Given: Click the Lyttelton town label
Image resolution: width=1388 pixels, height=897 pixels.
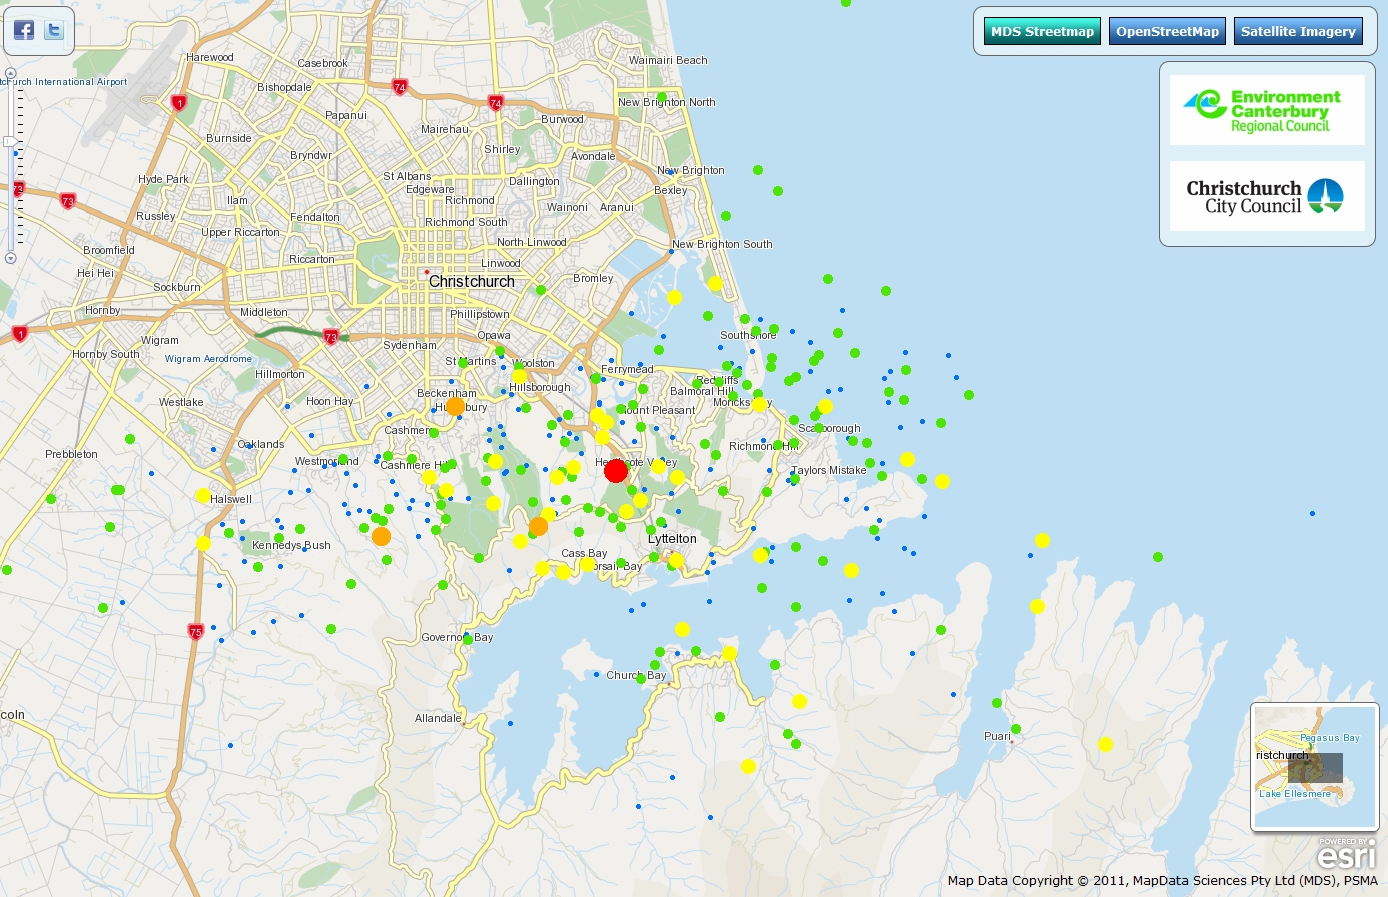Looking at the screenshot, I should click(x=672, y=539).
